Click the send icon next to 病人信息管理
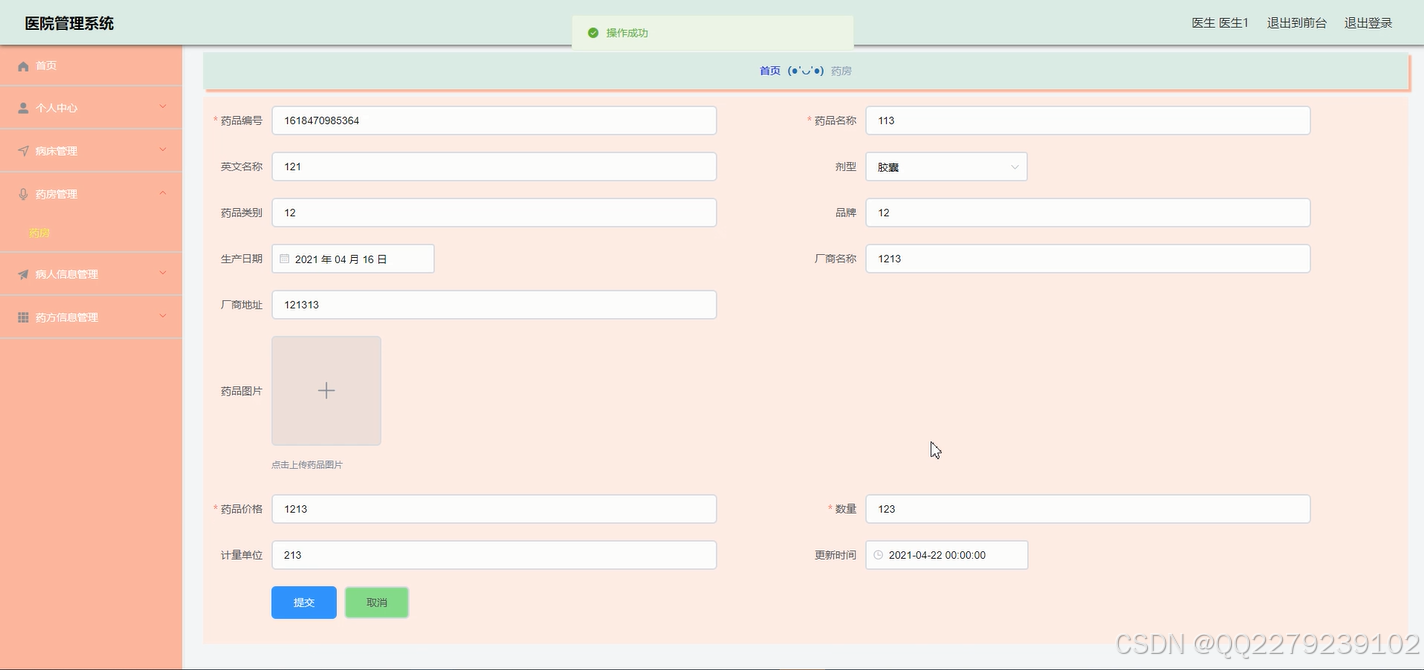 pyautogui.click(x=23, y=273)
